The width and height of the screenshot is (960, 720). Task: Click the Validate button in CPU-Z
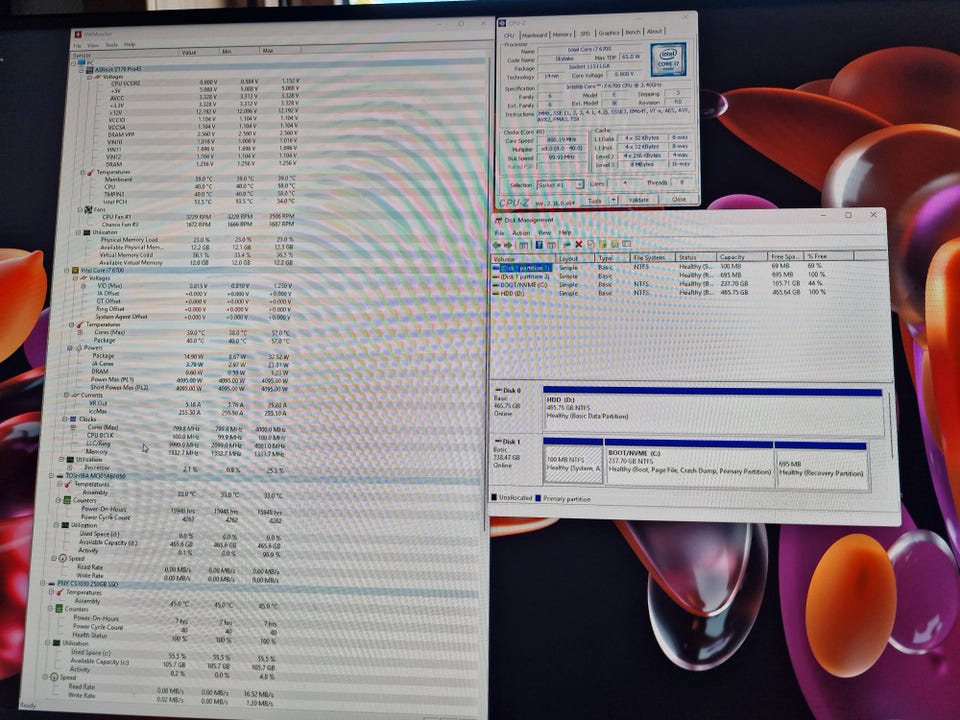click(639, 200)
